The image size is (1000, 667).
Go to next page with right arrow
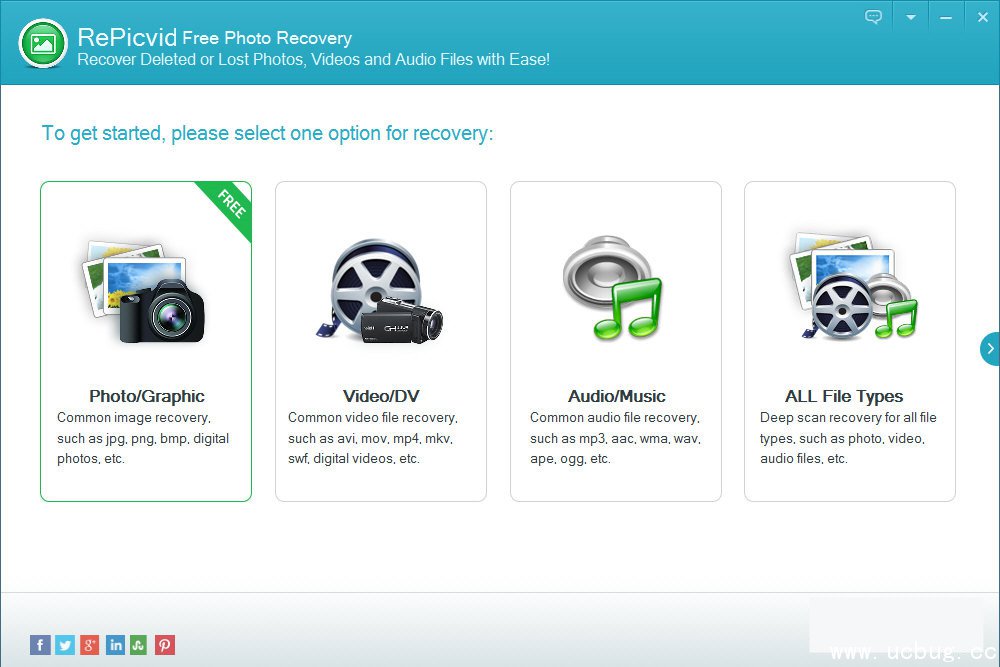tap(990, 349)
